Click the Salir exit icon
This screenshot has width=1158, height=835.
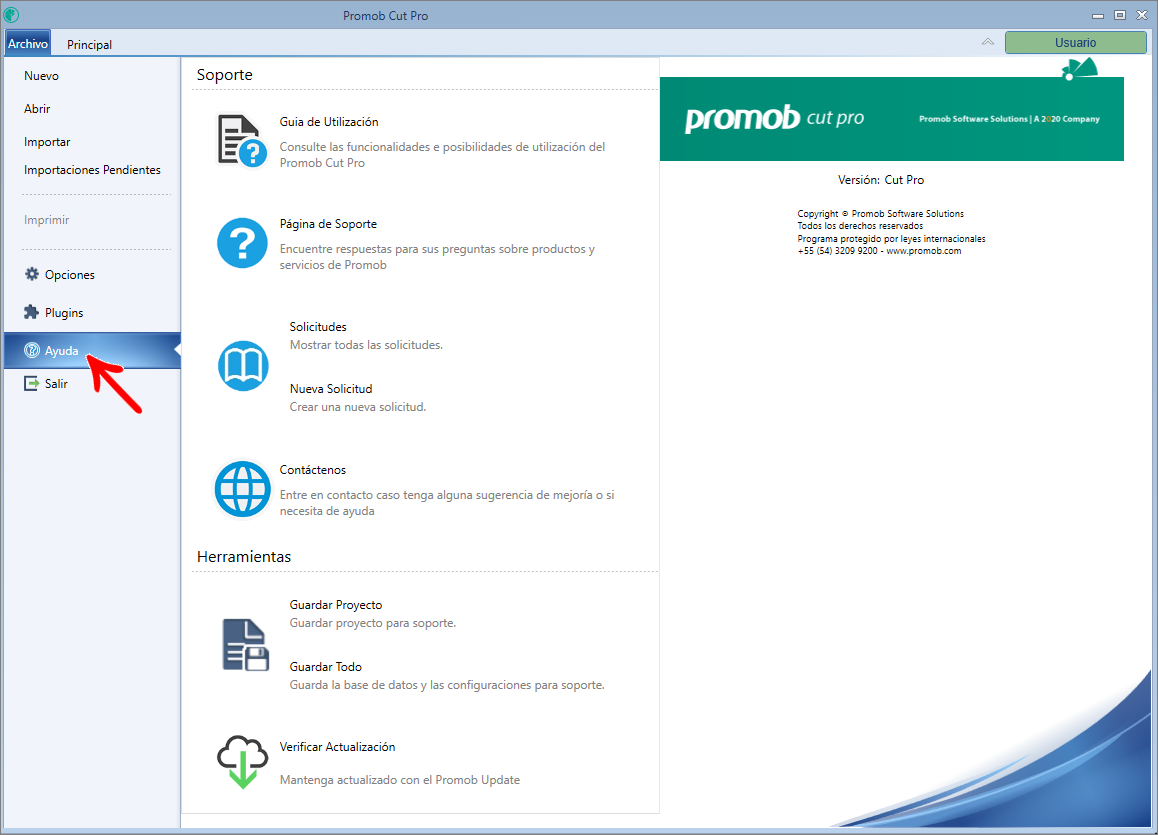click(32, 383)
